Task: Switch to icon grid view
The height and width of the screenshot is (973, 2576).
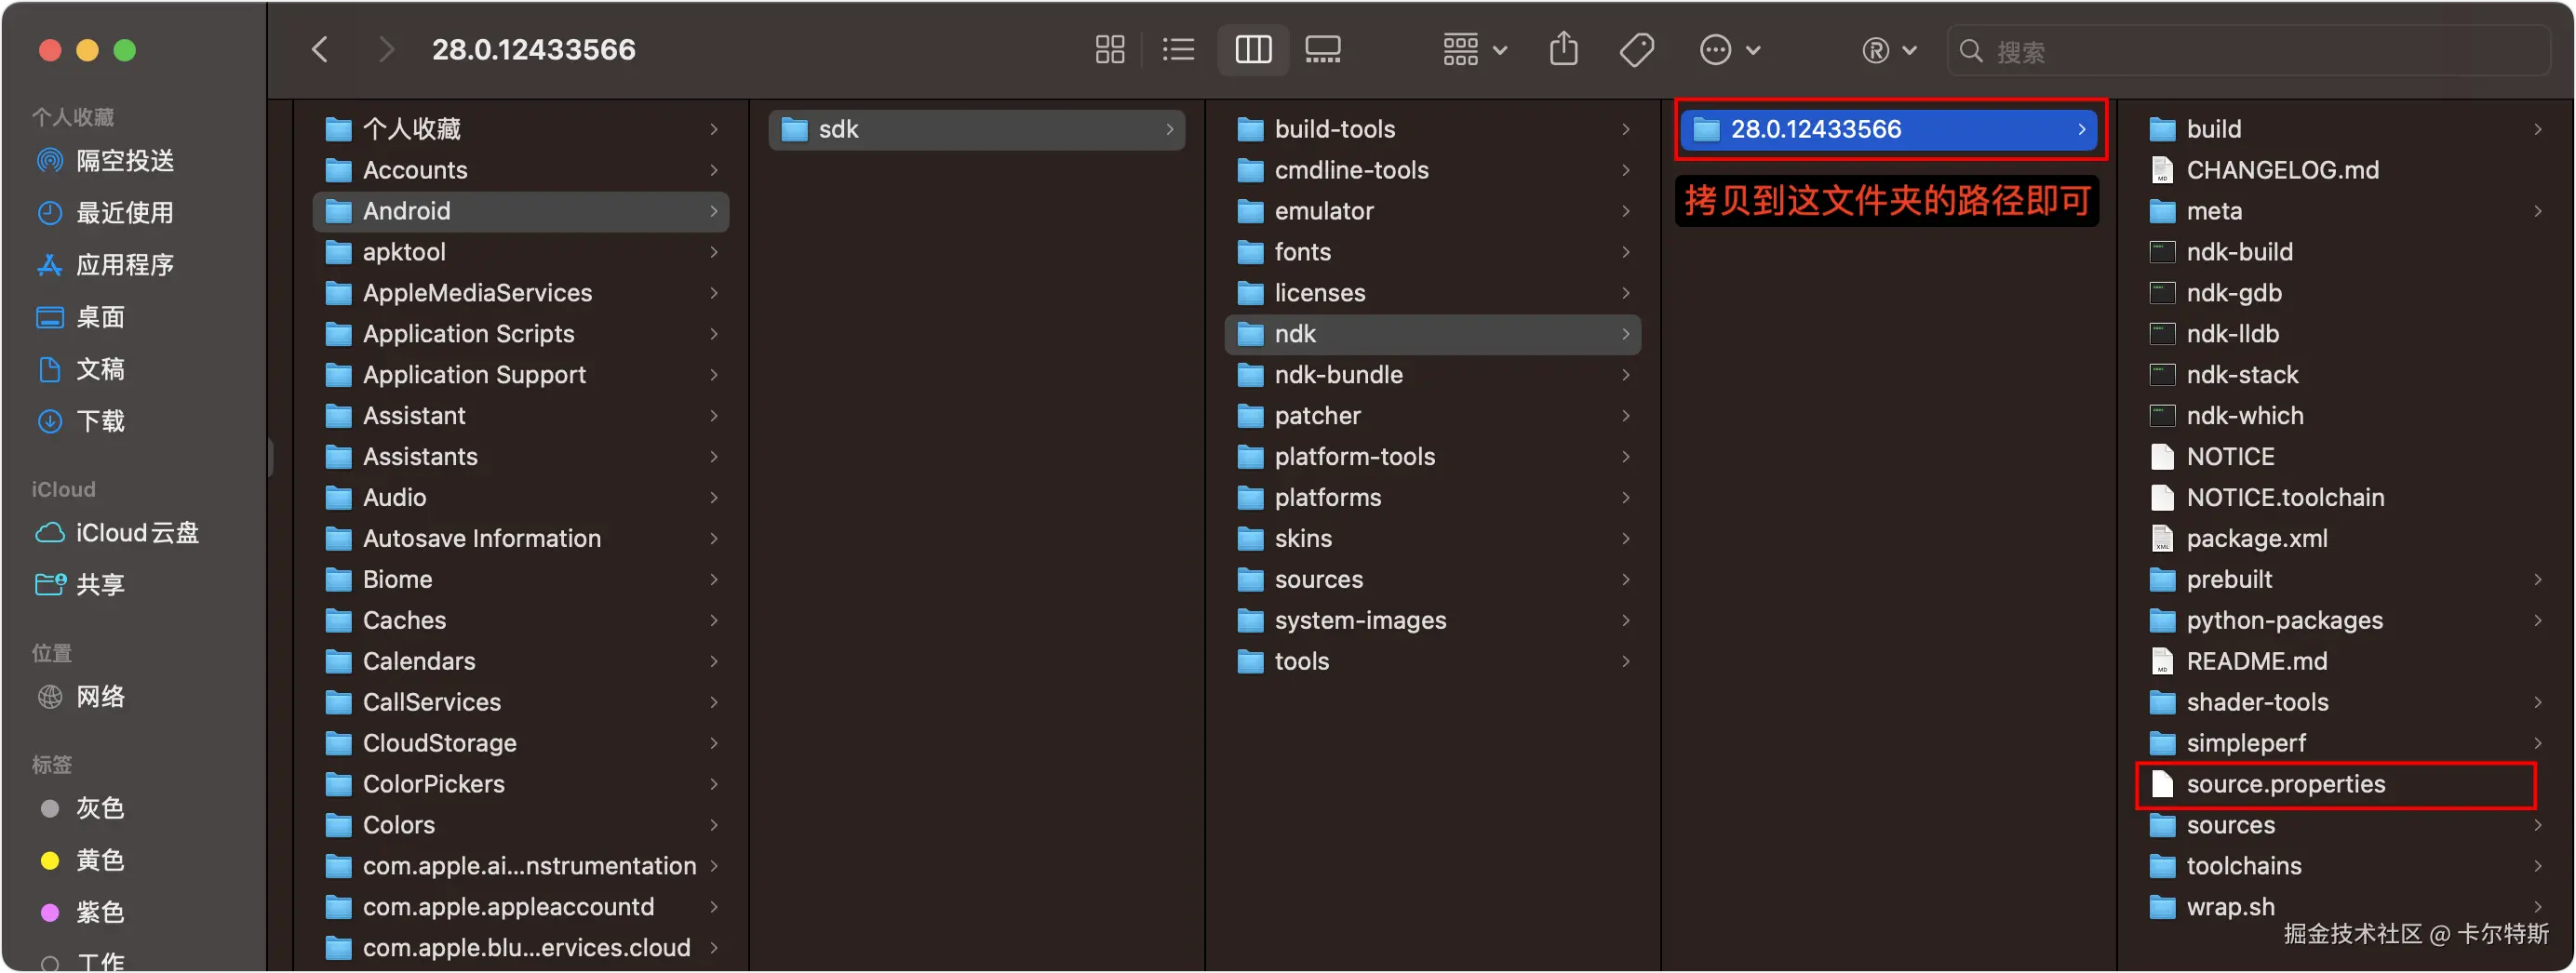Action: tap(1109, 50)
